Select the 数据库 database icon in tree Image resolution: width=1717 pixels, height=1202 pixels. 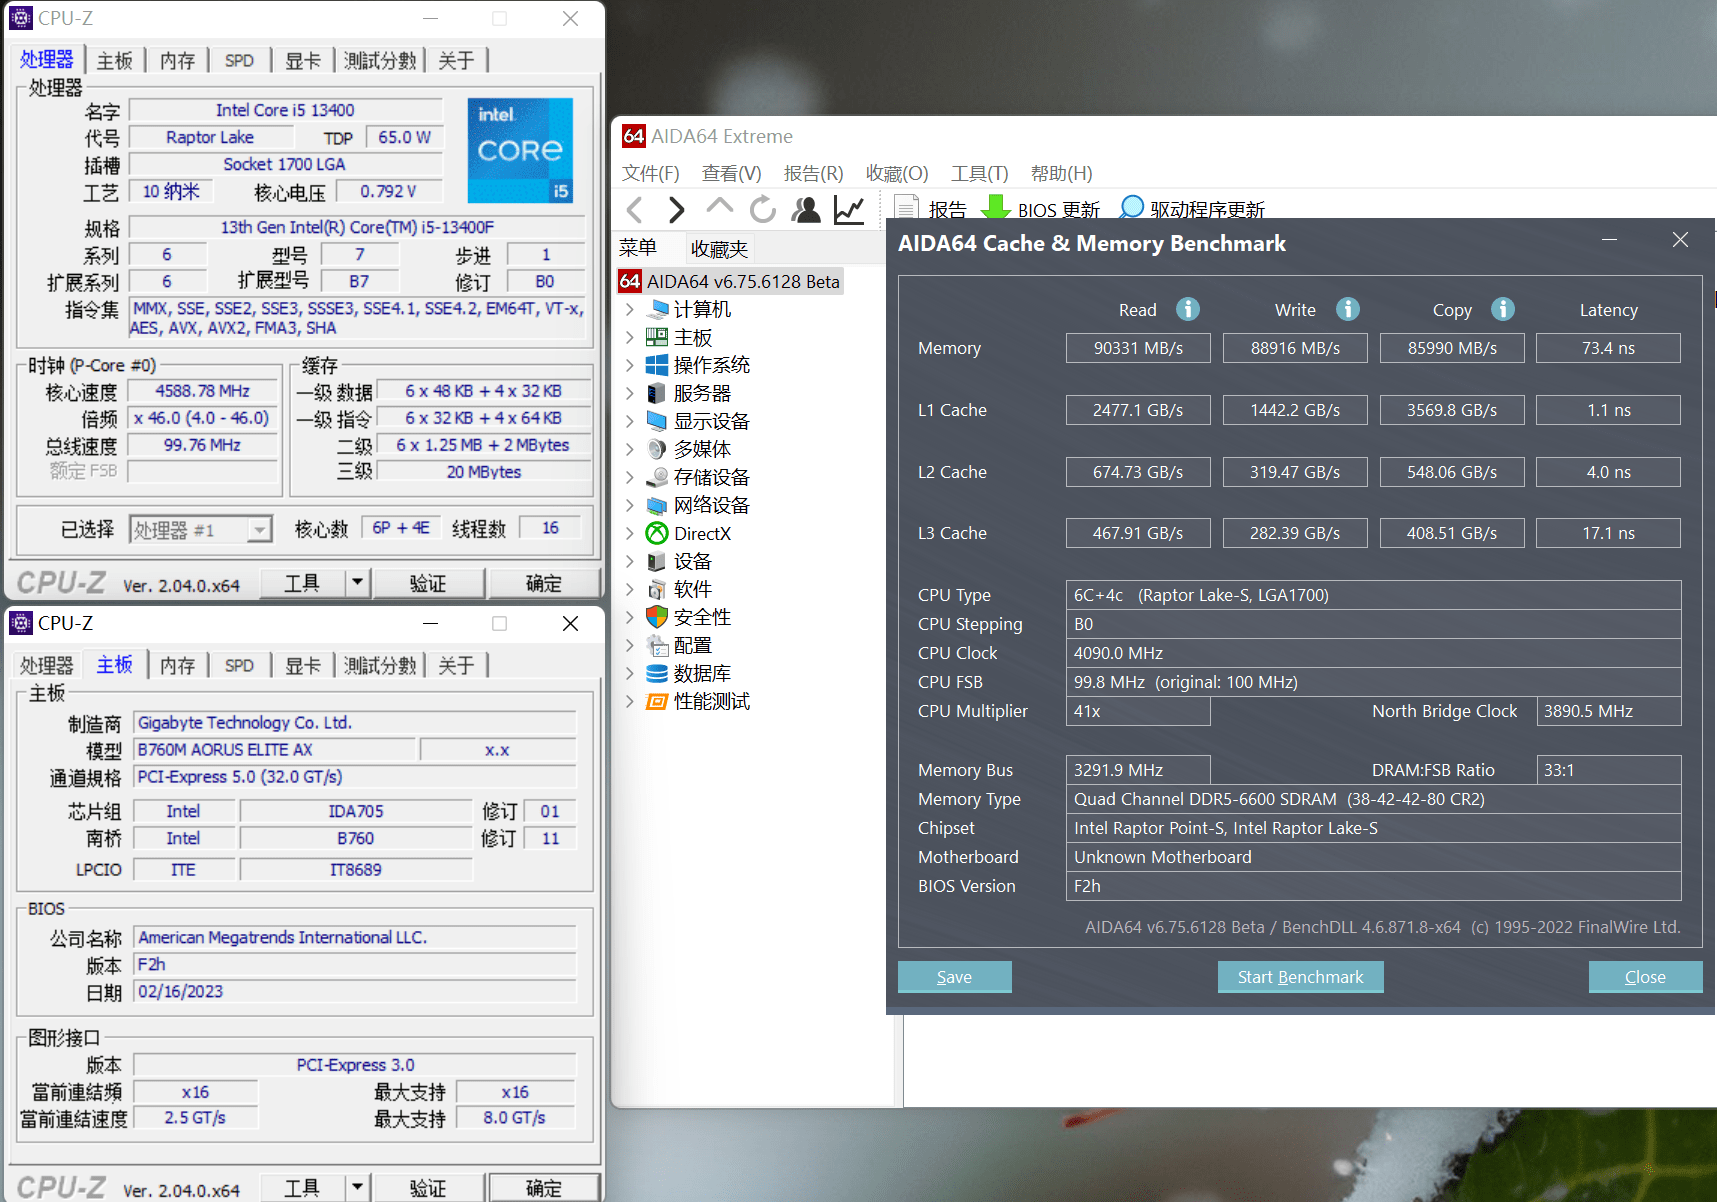(x=657, y=673)
